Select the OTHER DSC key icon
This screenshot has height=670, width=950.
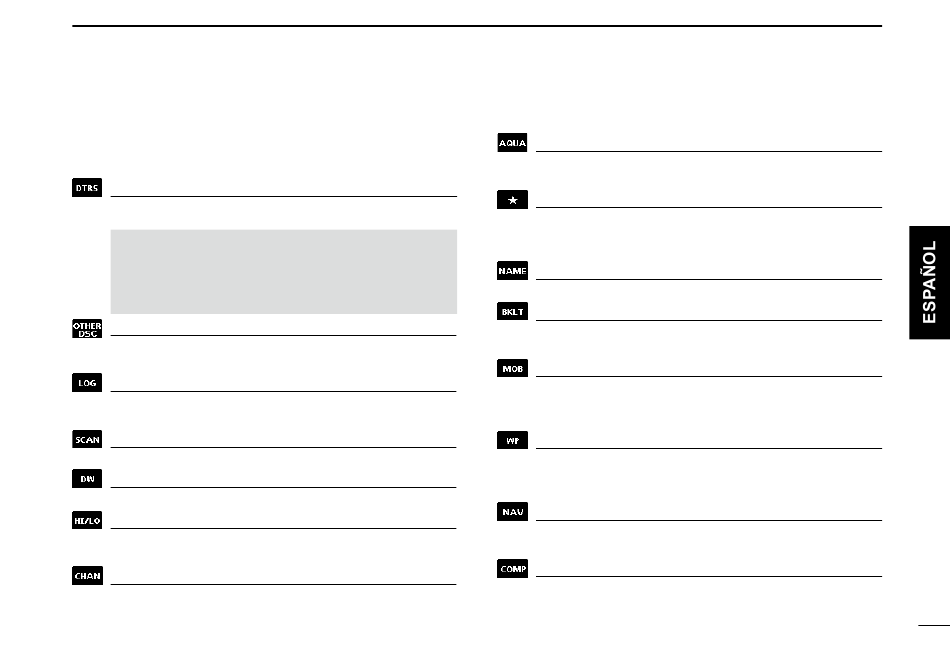(87, 329)
